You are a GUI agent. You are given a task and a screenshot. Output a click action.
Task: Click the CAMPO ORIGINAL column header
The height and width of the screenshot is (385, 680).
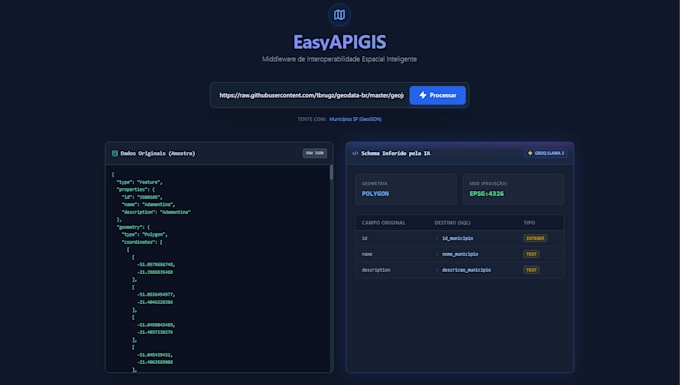(x=383, y=223)
